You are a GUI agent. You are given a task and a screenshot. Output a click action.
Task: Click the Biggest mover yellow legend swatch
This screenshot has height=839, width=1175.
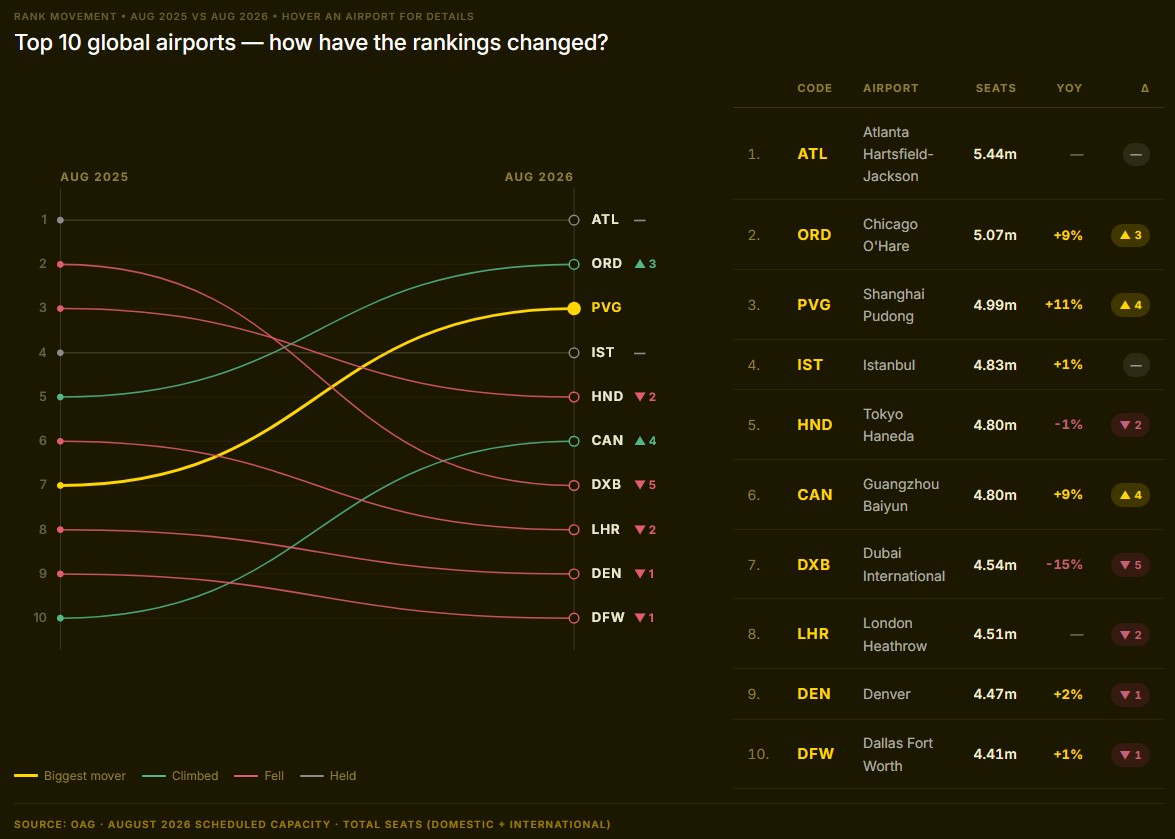coord(25,776)
